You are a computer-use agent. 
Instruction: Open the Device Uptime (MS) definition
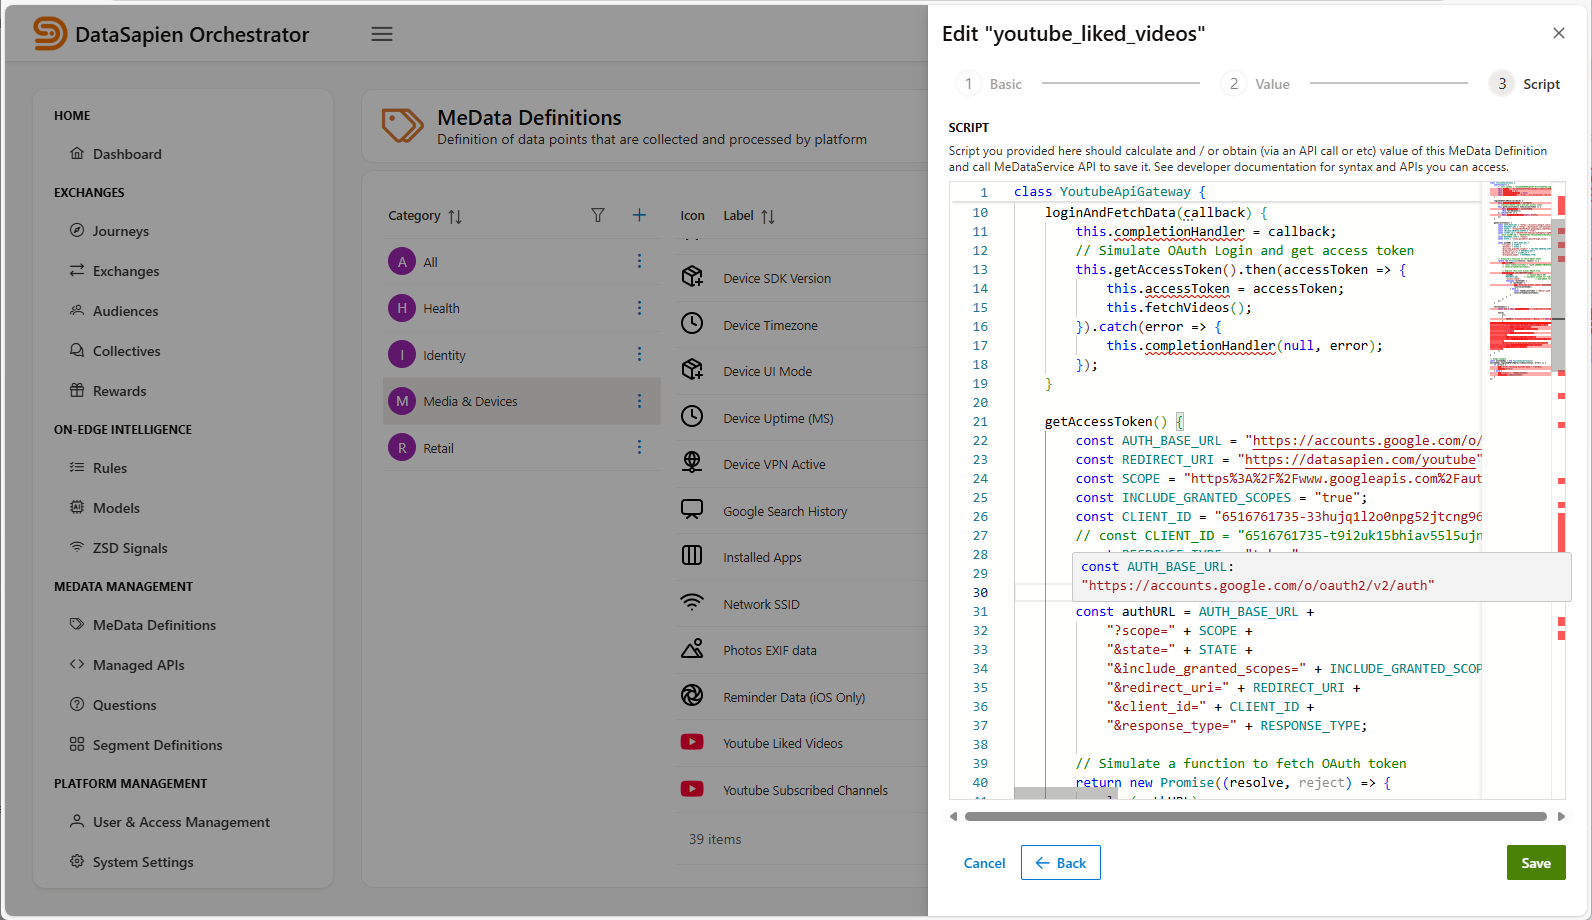(778, 418)
